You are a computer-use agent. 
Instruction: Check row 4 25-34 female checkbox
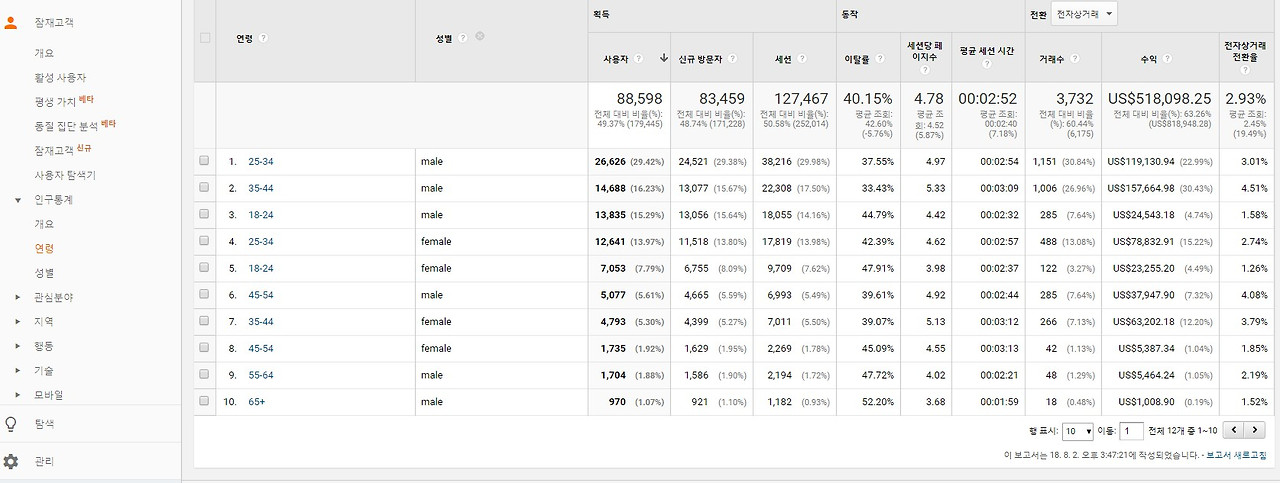click(x=205, y=241)
